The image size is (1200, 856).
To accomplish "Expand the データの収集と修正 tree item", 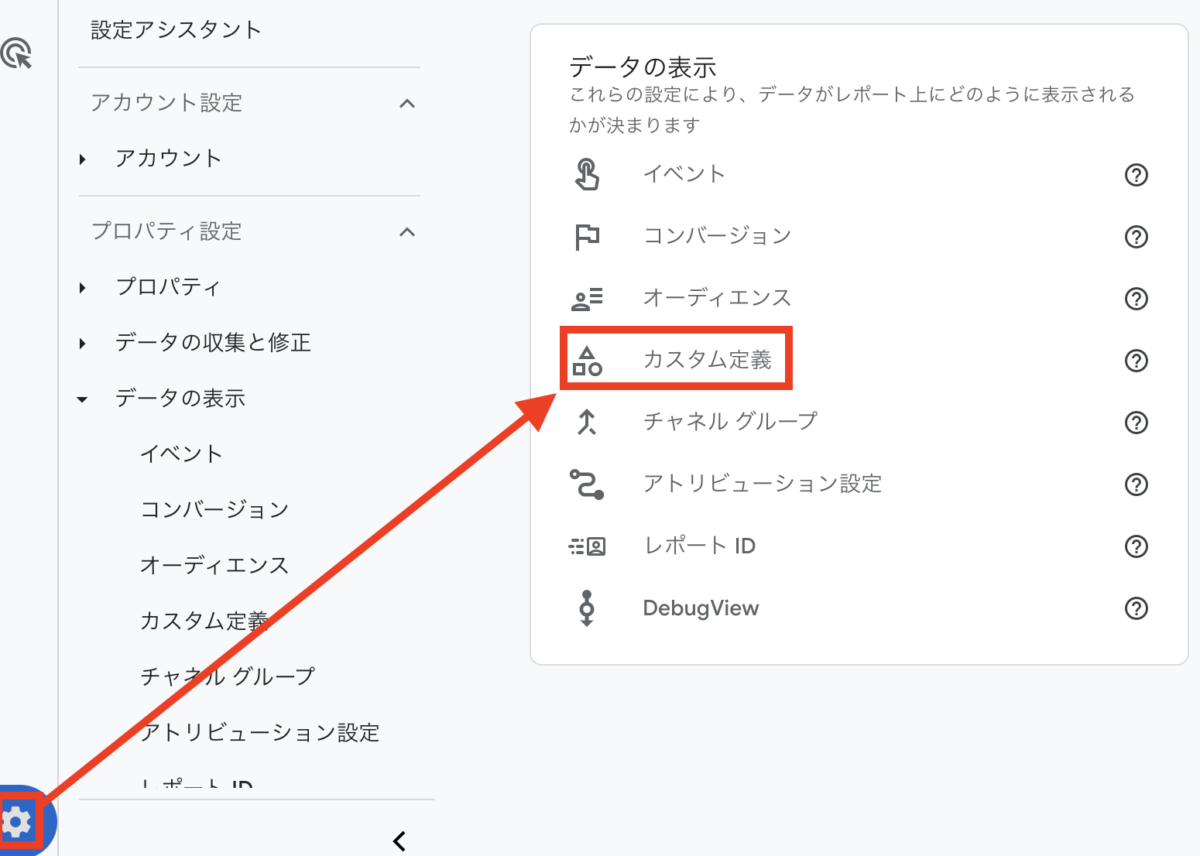I will (83, 344).
